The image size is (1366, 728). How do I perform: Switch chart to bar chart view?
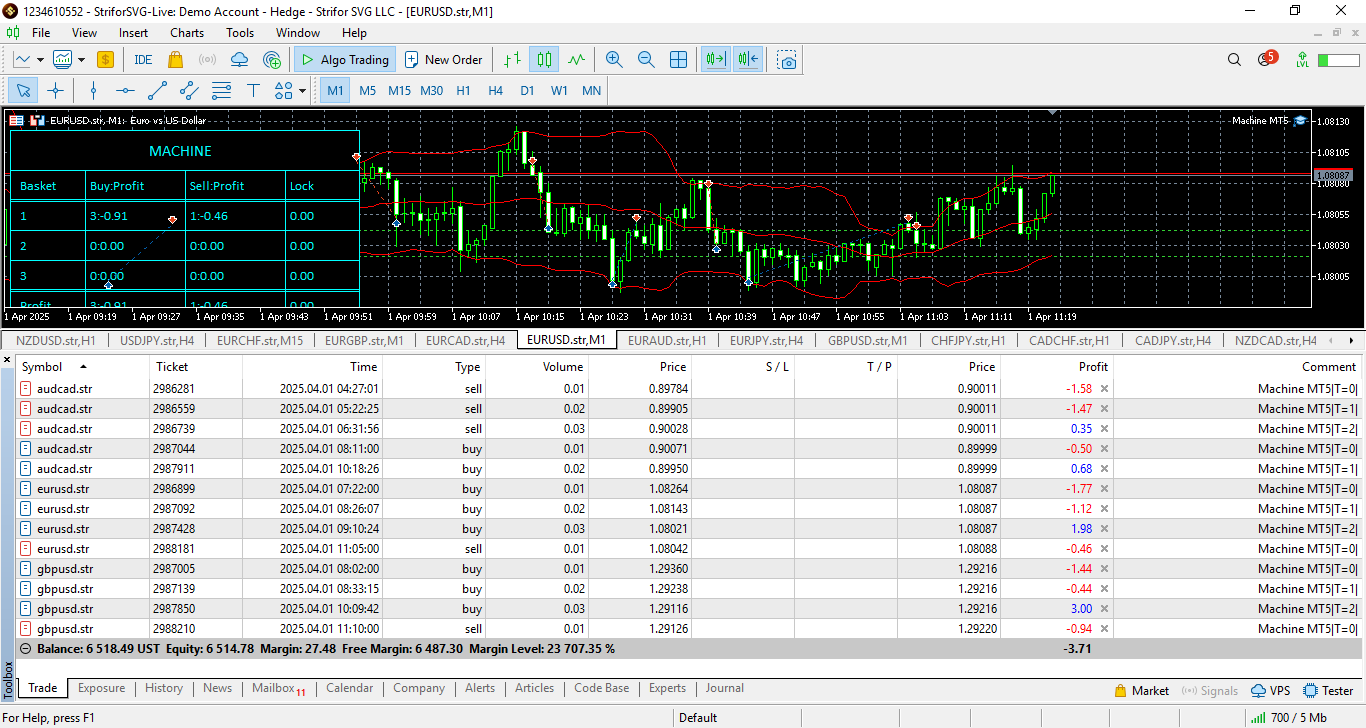(x=512, y=60)
